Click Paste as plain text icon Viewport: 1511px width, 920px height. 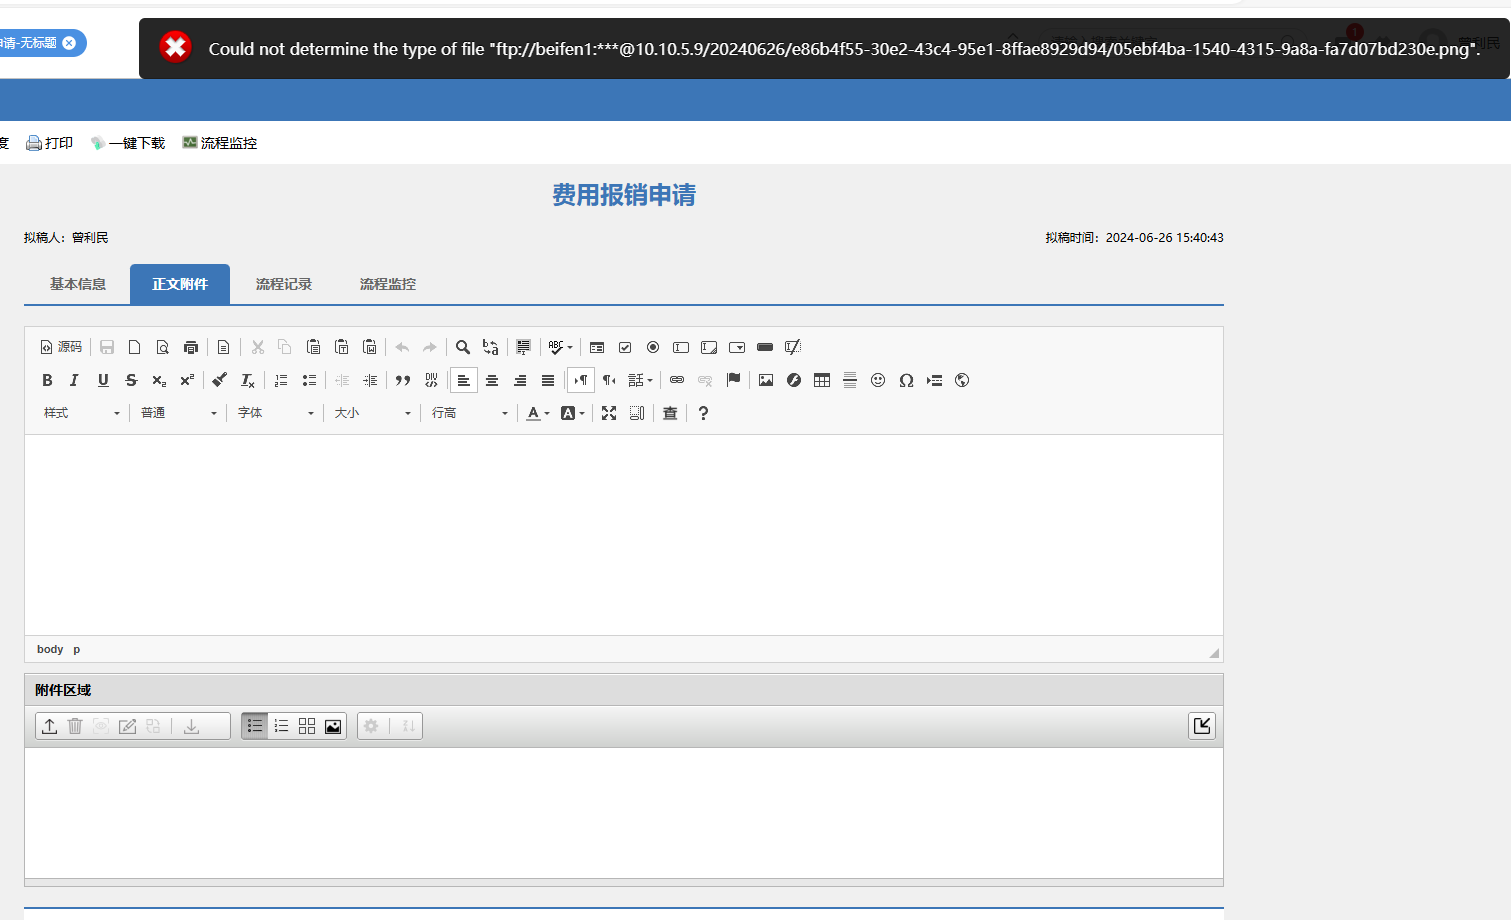click(x=342, y=347)
